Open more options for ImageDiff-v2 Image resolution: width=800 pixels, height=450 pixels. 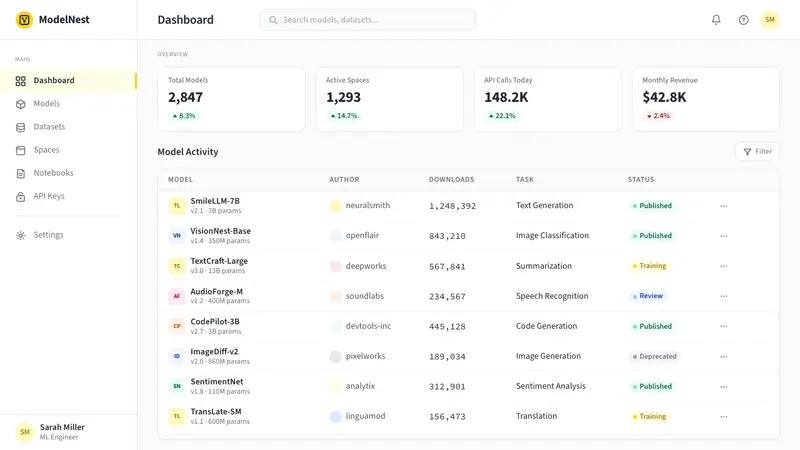coord(723,357)
